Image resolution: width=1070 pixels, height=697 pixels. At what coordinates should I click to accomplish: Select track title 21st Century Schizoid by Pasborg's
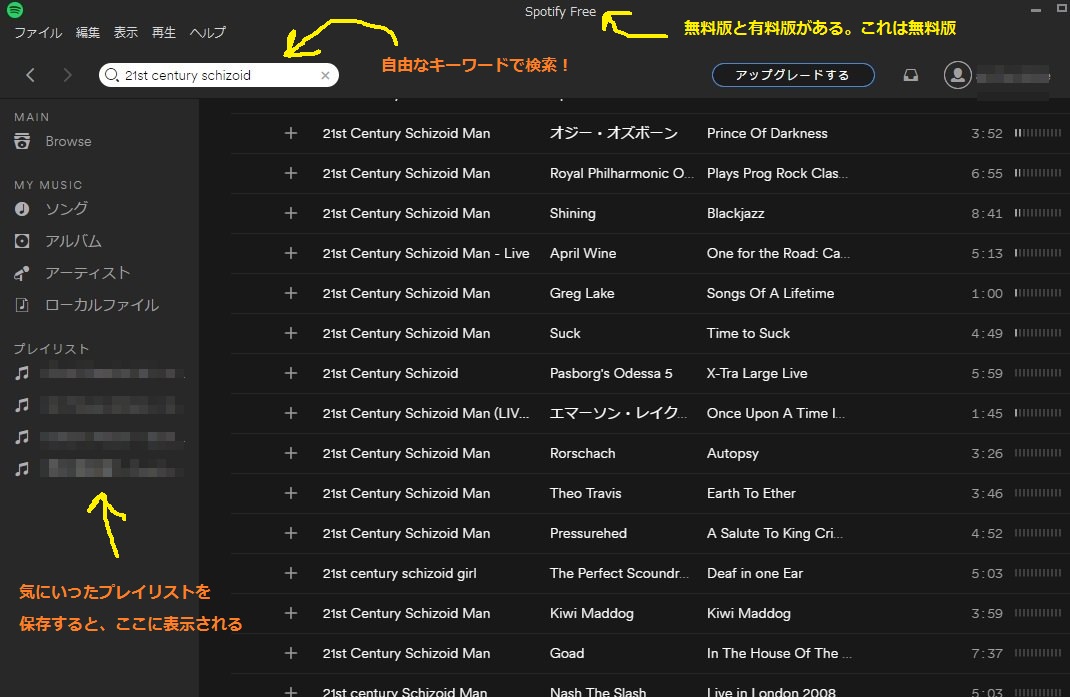(x=390, y=373)
